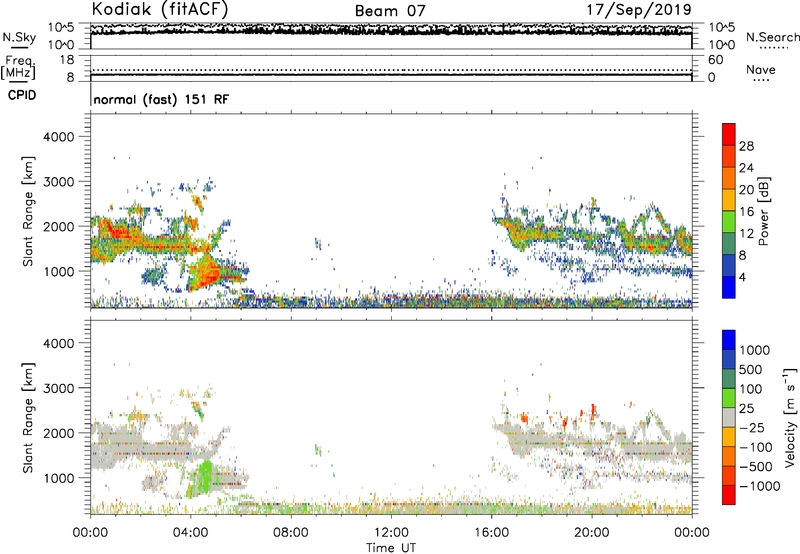Click the 08:00 time tick label
This screenshot has width=800, height=554.
click(291, 533)
